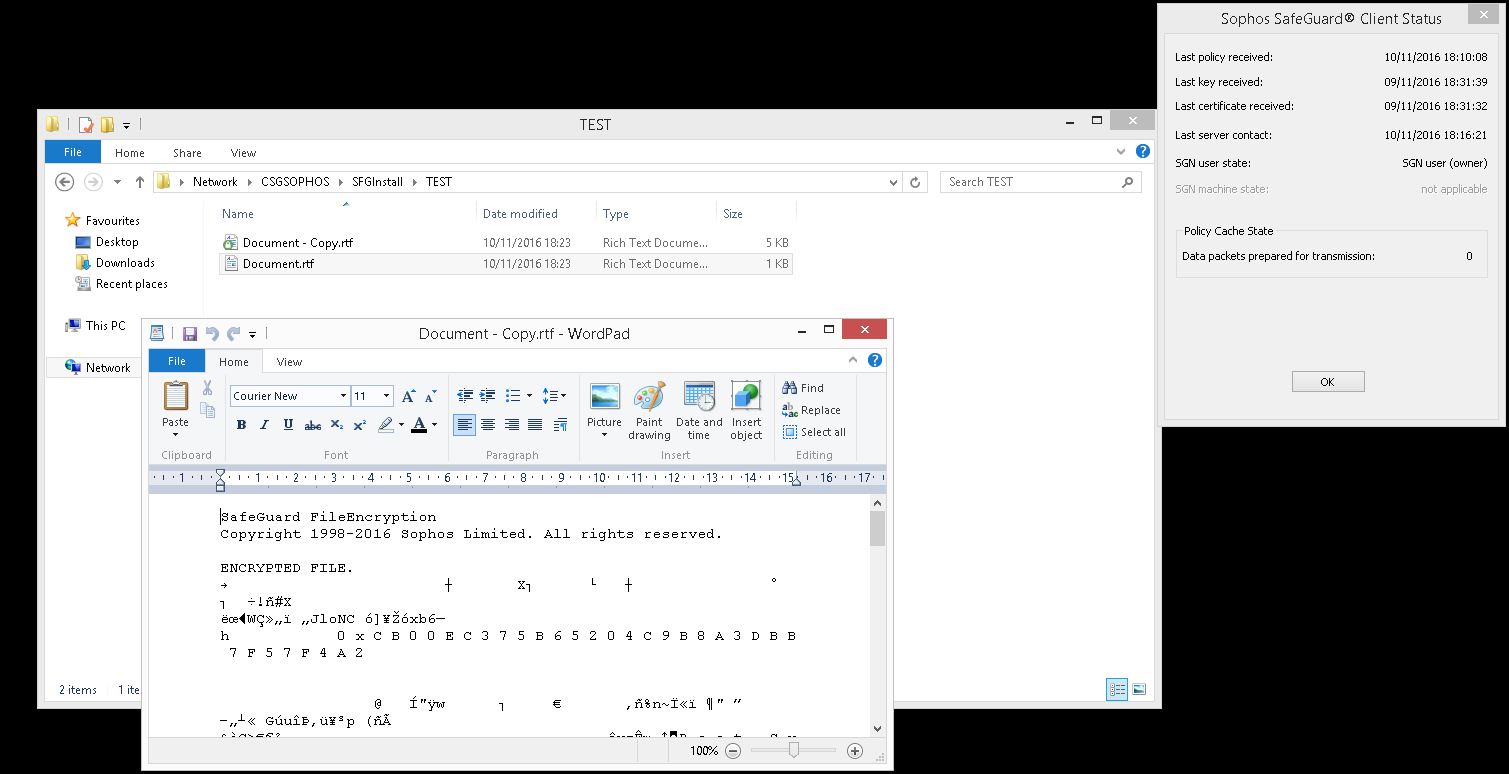
Task: Insert a Paint drawing
Action: click(x=649, y=410)
